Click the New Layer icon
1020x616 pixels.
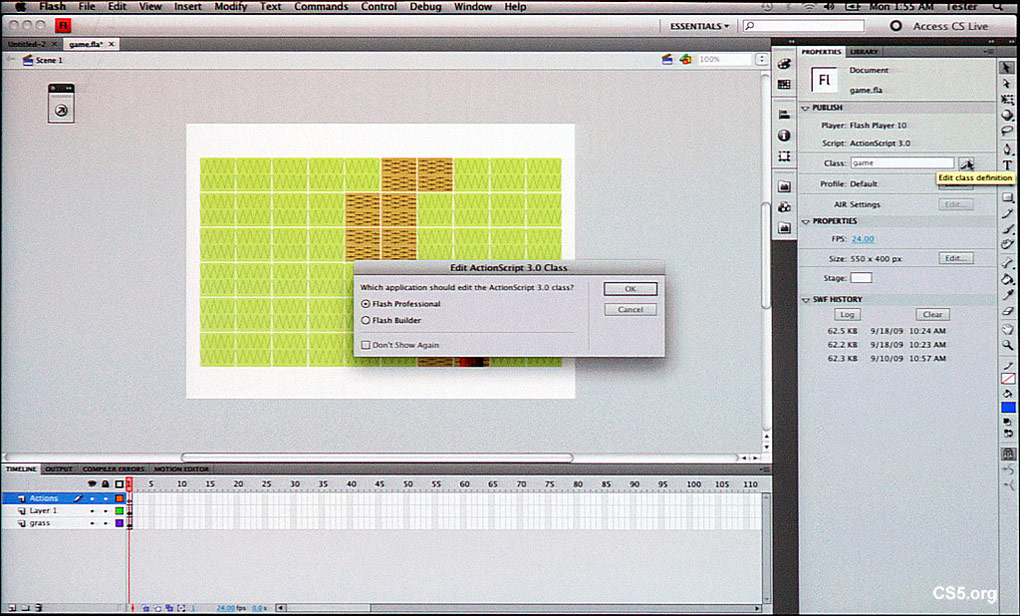point(11,608)
